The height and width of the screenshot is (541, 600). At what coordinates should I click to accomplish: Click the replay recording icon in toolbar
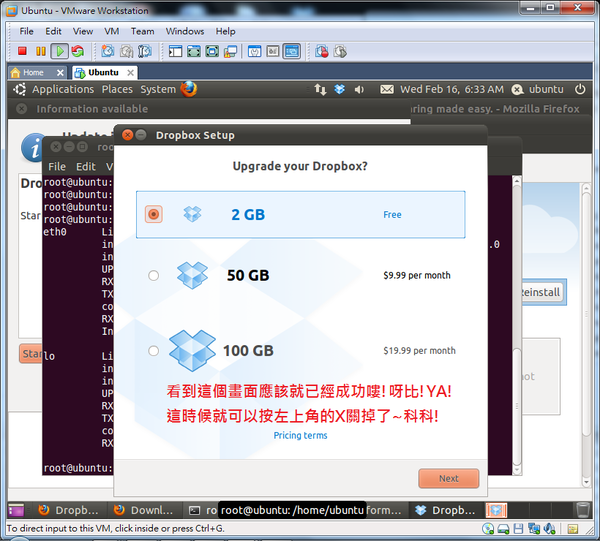[340, 51]
